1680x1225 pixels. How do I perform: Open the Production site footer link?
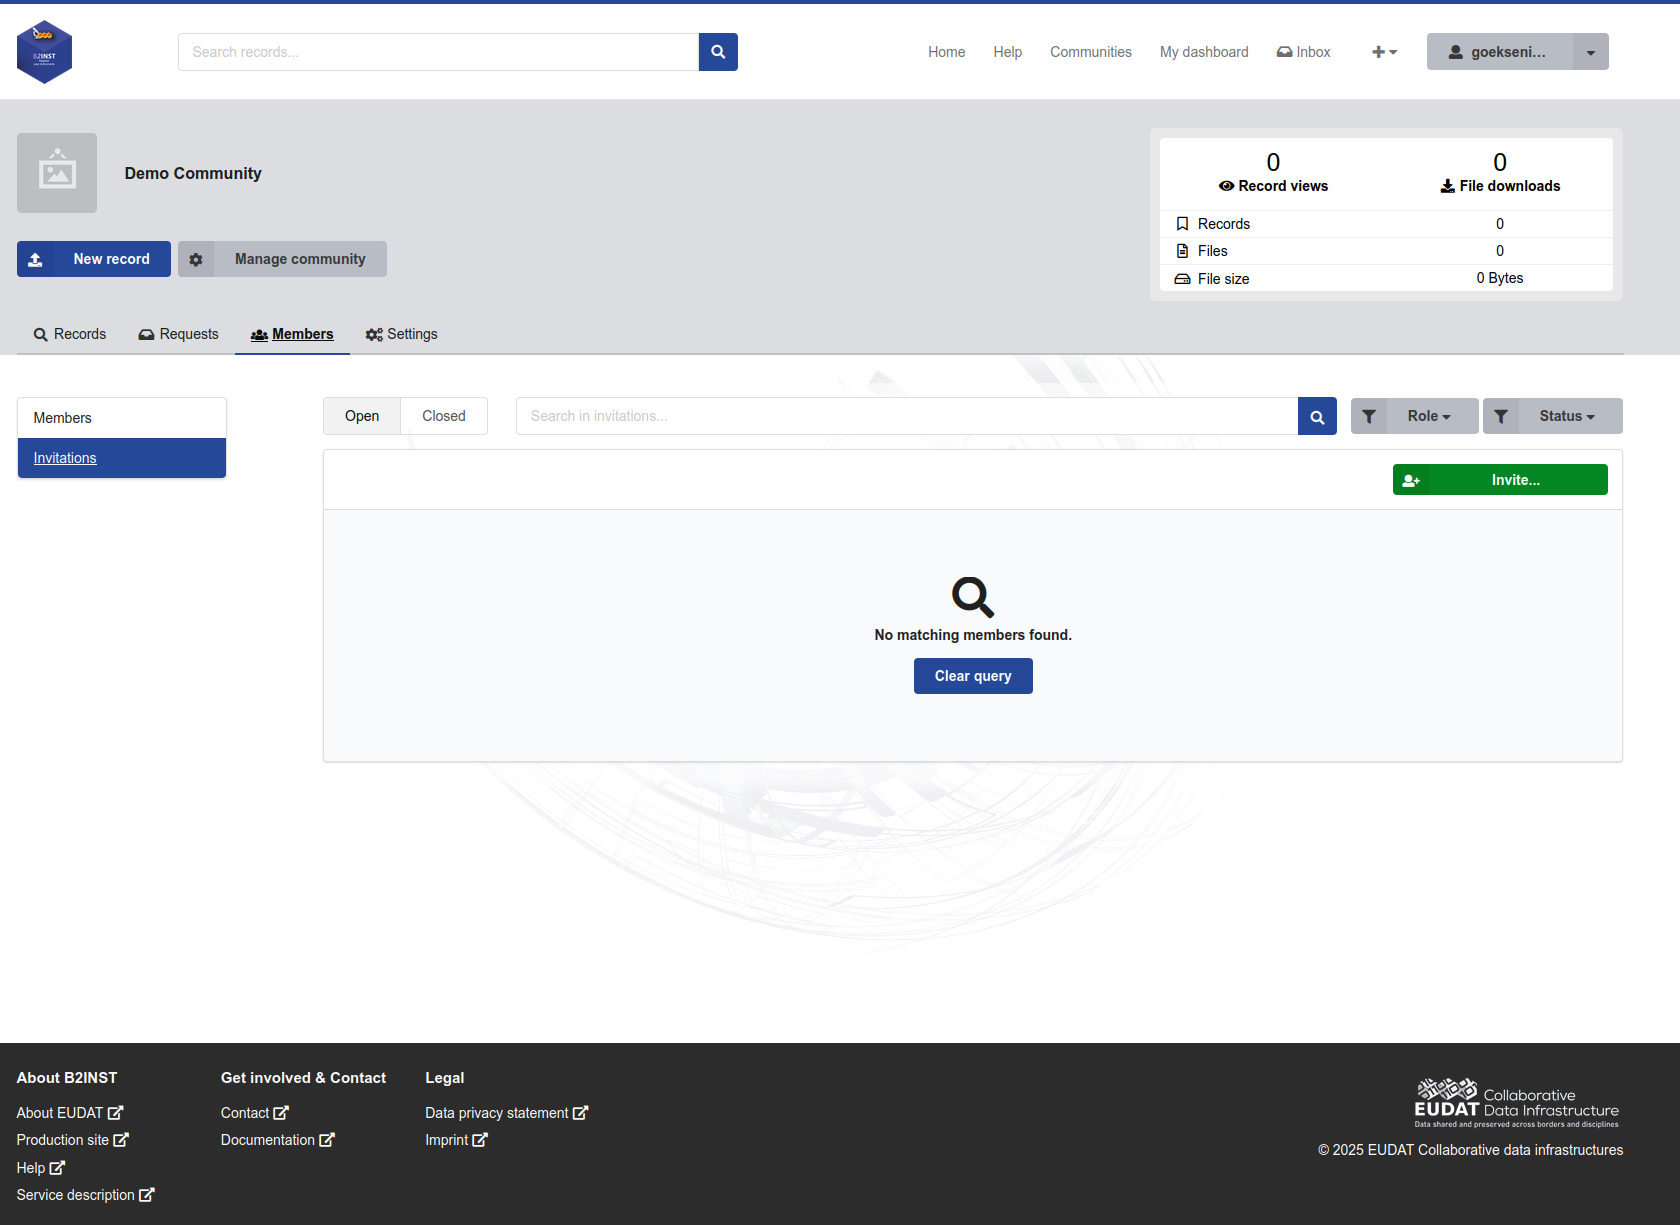pos(73,1140)
